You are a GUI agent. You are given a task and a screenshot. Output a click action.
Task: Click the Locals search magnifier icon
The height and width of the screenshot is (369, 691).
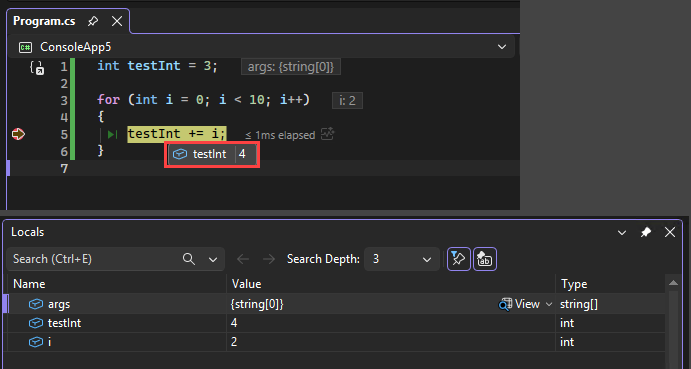[x=189, y=259]
